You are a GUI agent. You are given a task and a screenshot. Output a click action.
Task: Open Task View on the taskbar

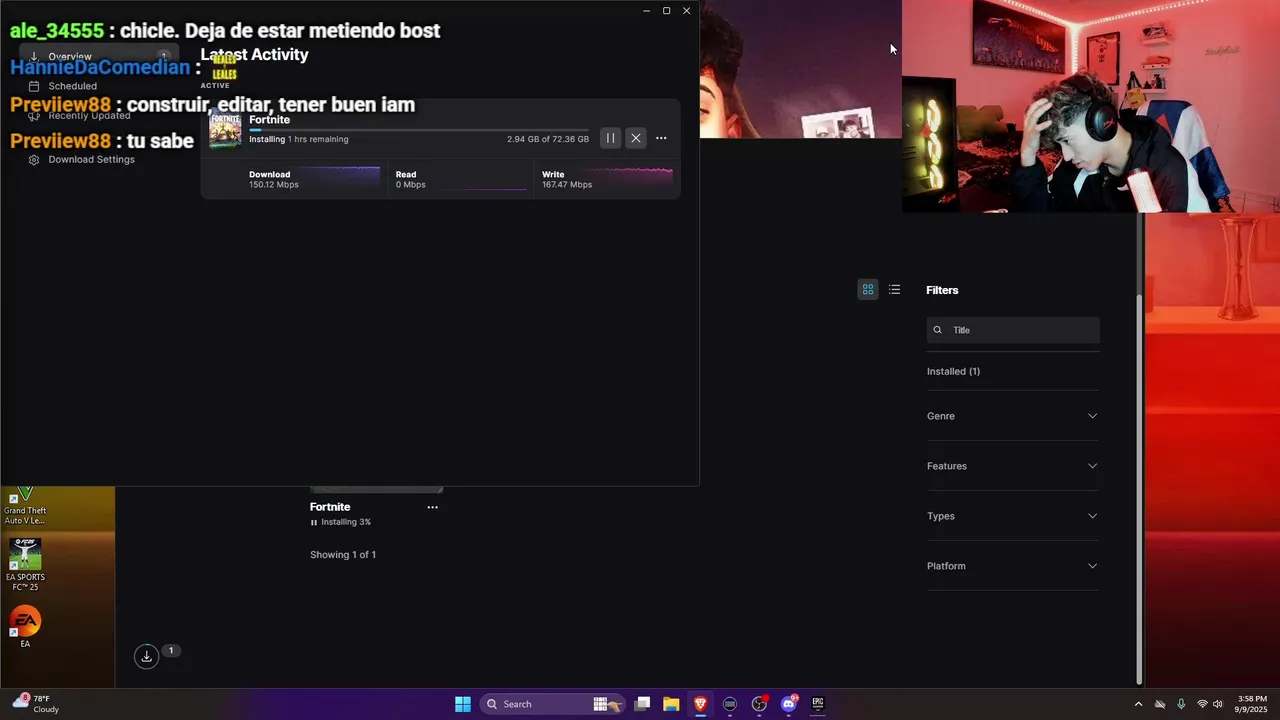coord(643,704)
